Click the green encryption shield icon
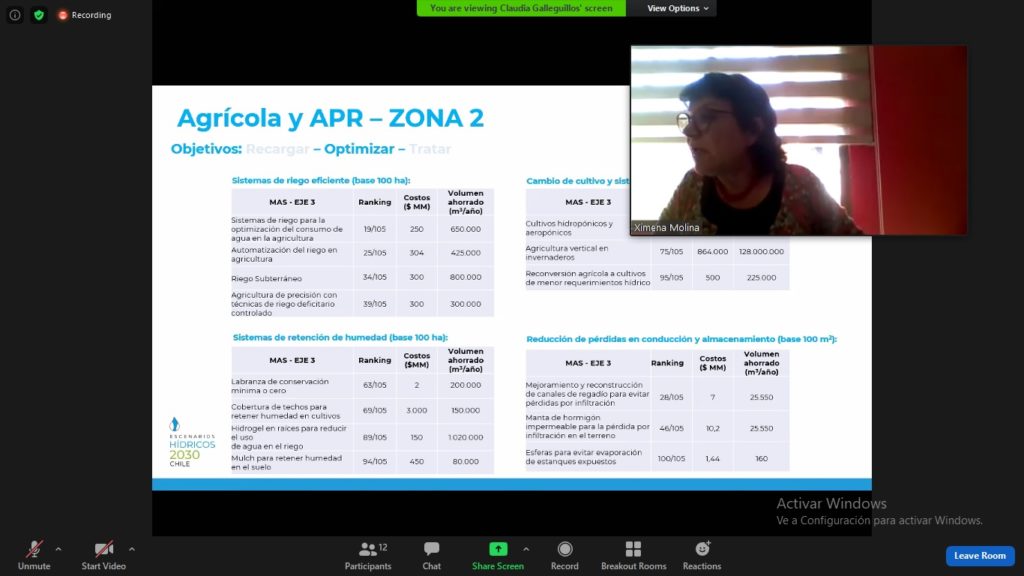The image size is (1024, 576). click(x=39, y=15)
